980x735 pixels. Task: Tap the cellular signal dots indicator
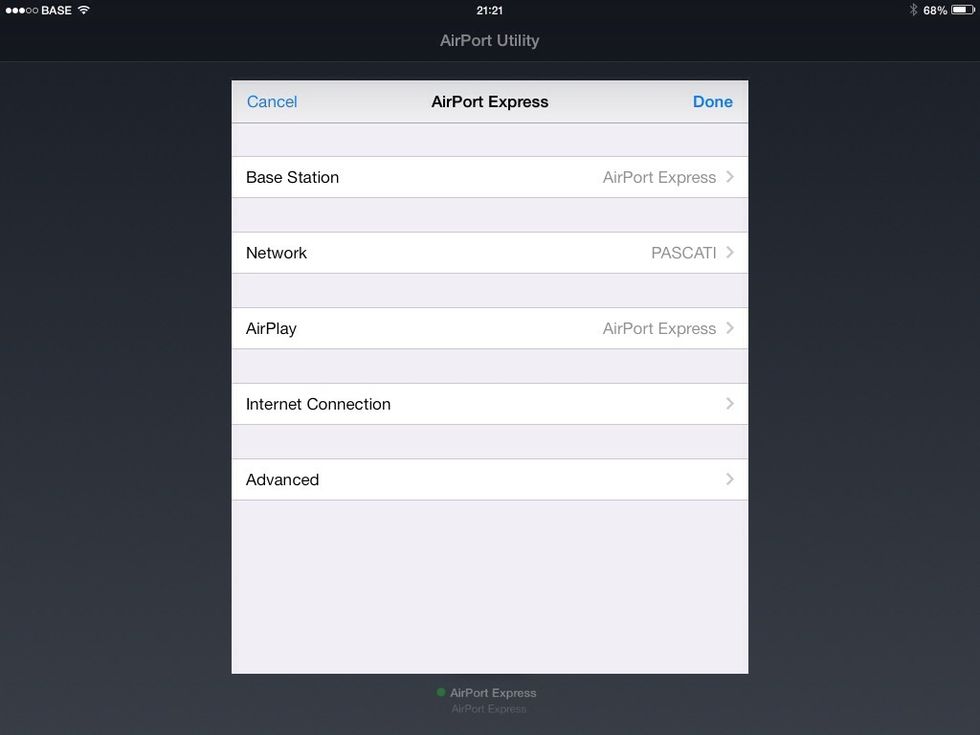click(x=21, y=11)
